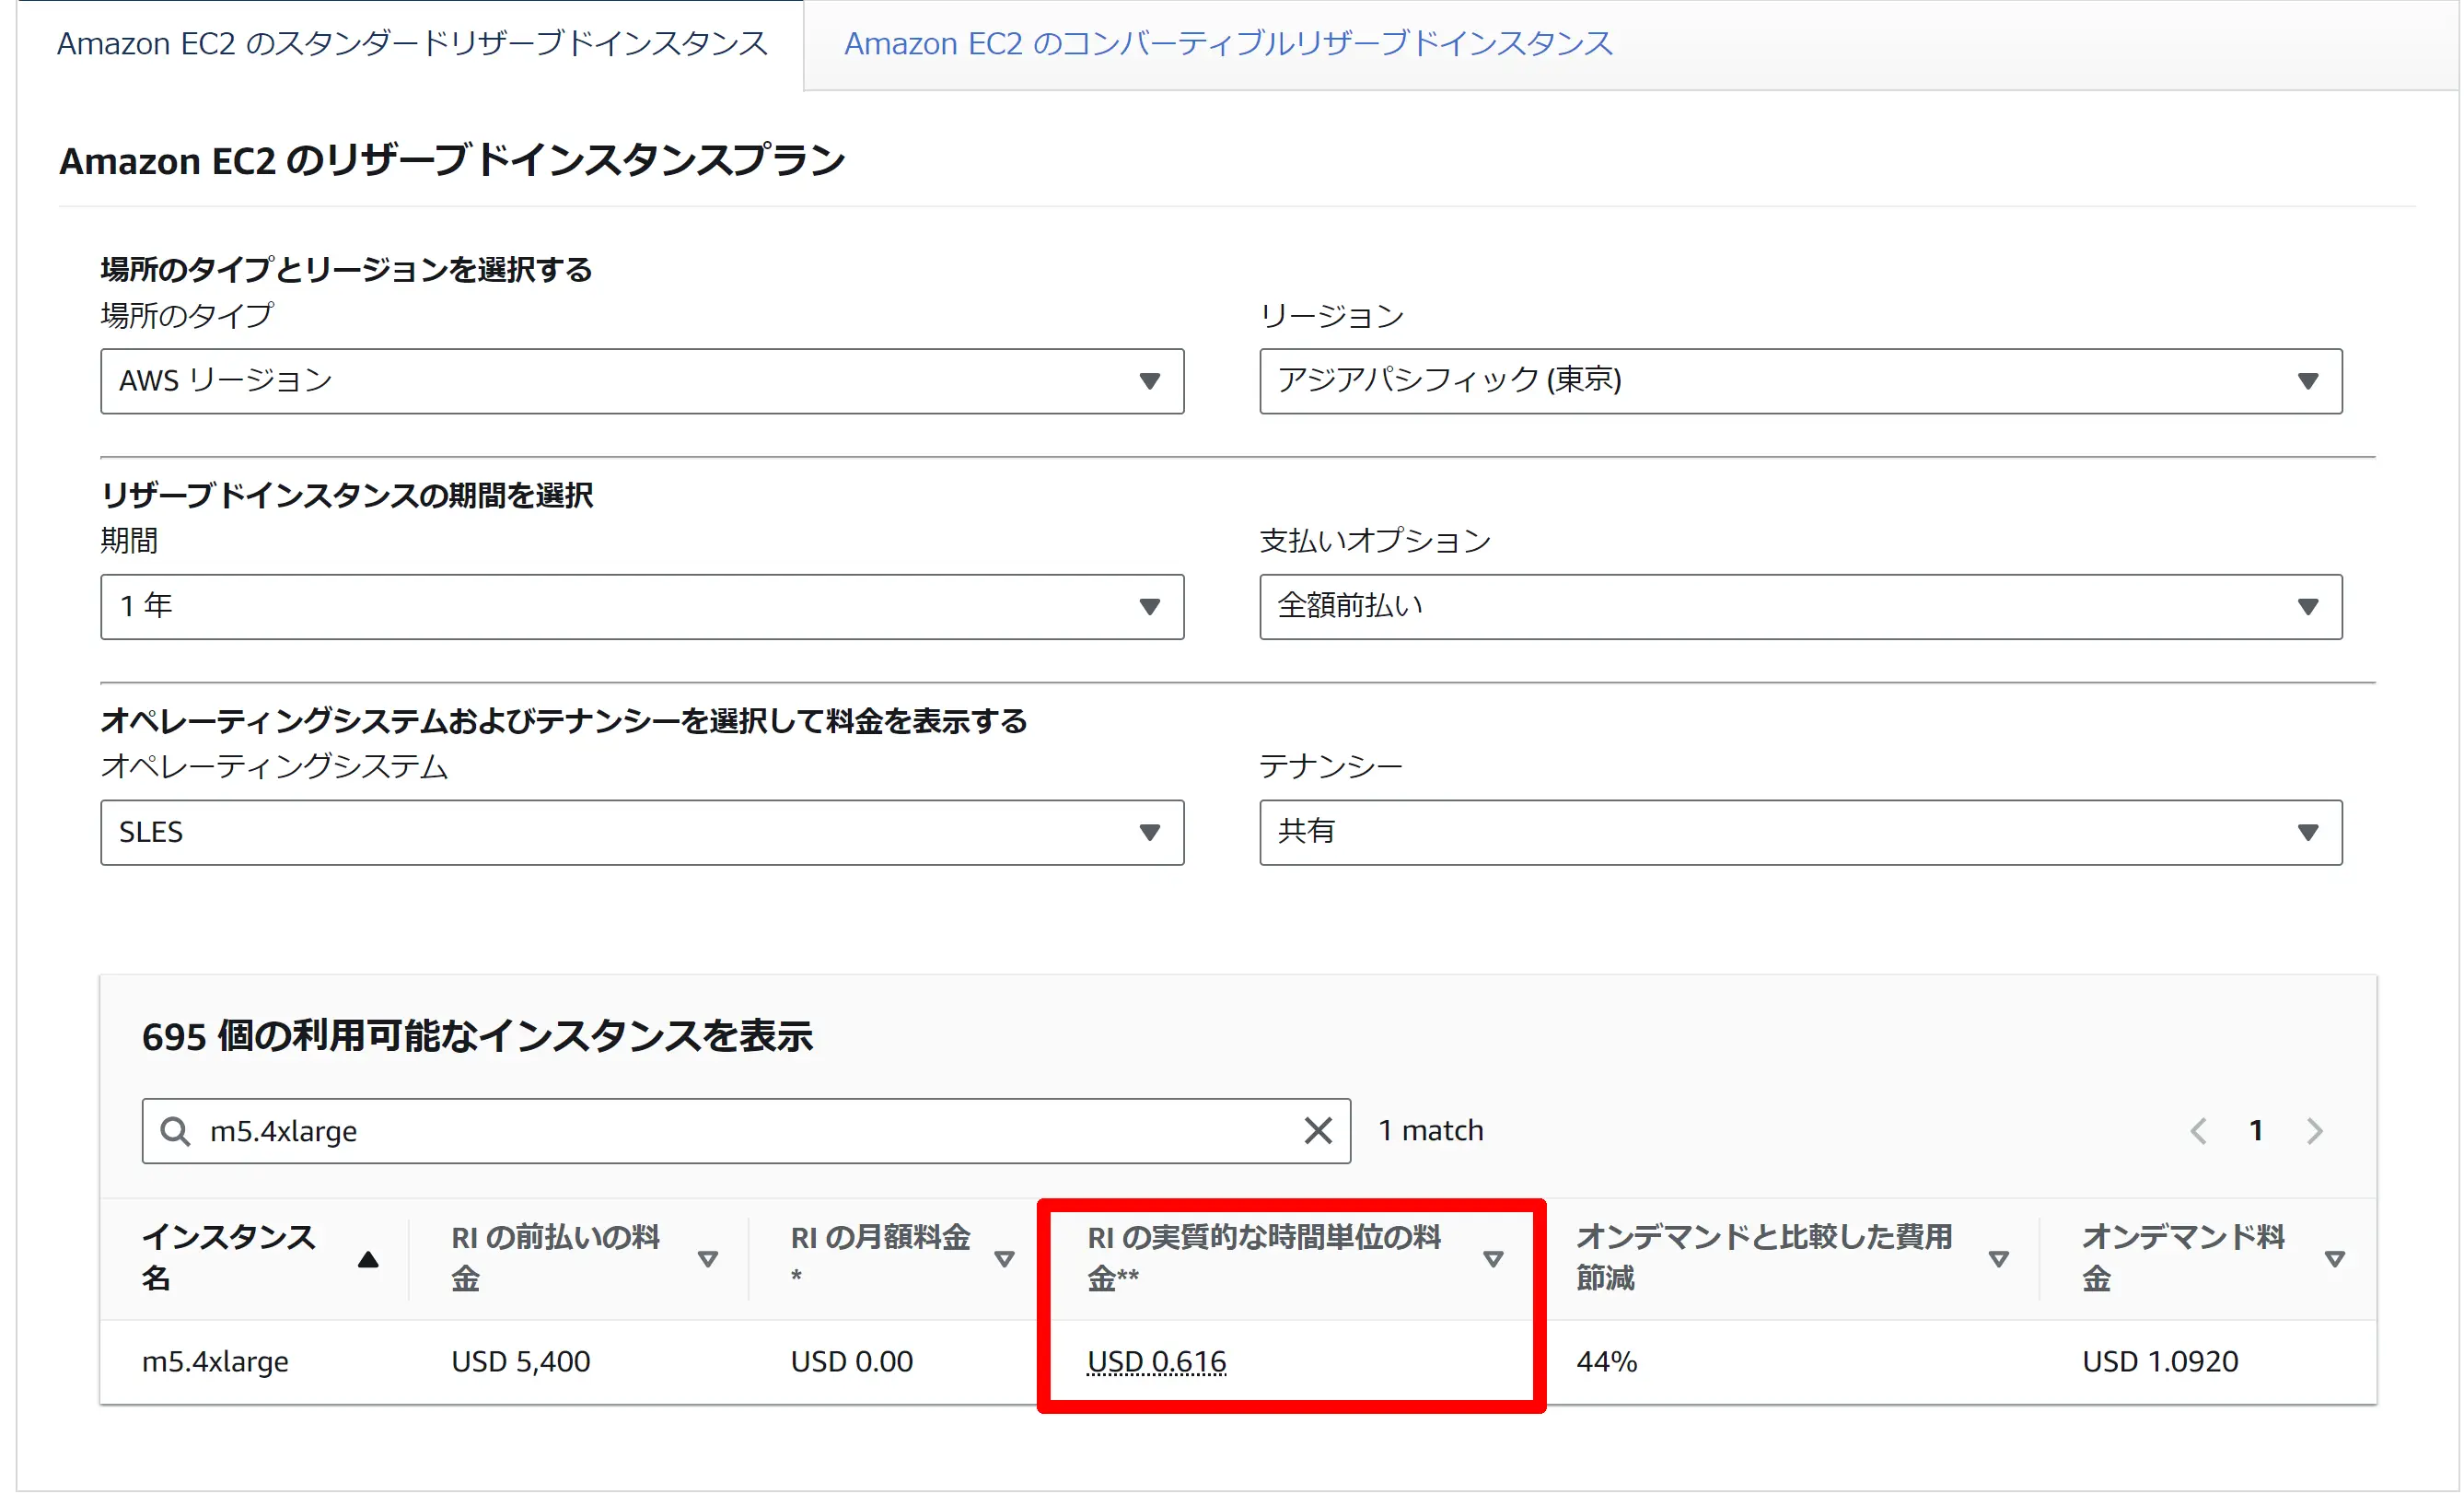Image resolution: width=2464 pixels, height=1494 pixels.
Task: Open the tenancy dropdown showing 共有
Action: (x=1800, y=832)
